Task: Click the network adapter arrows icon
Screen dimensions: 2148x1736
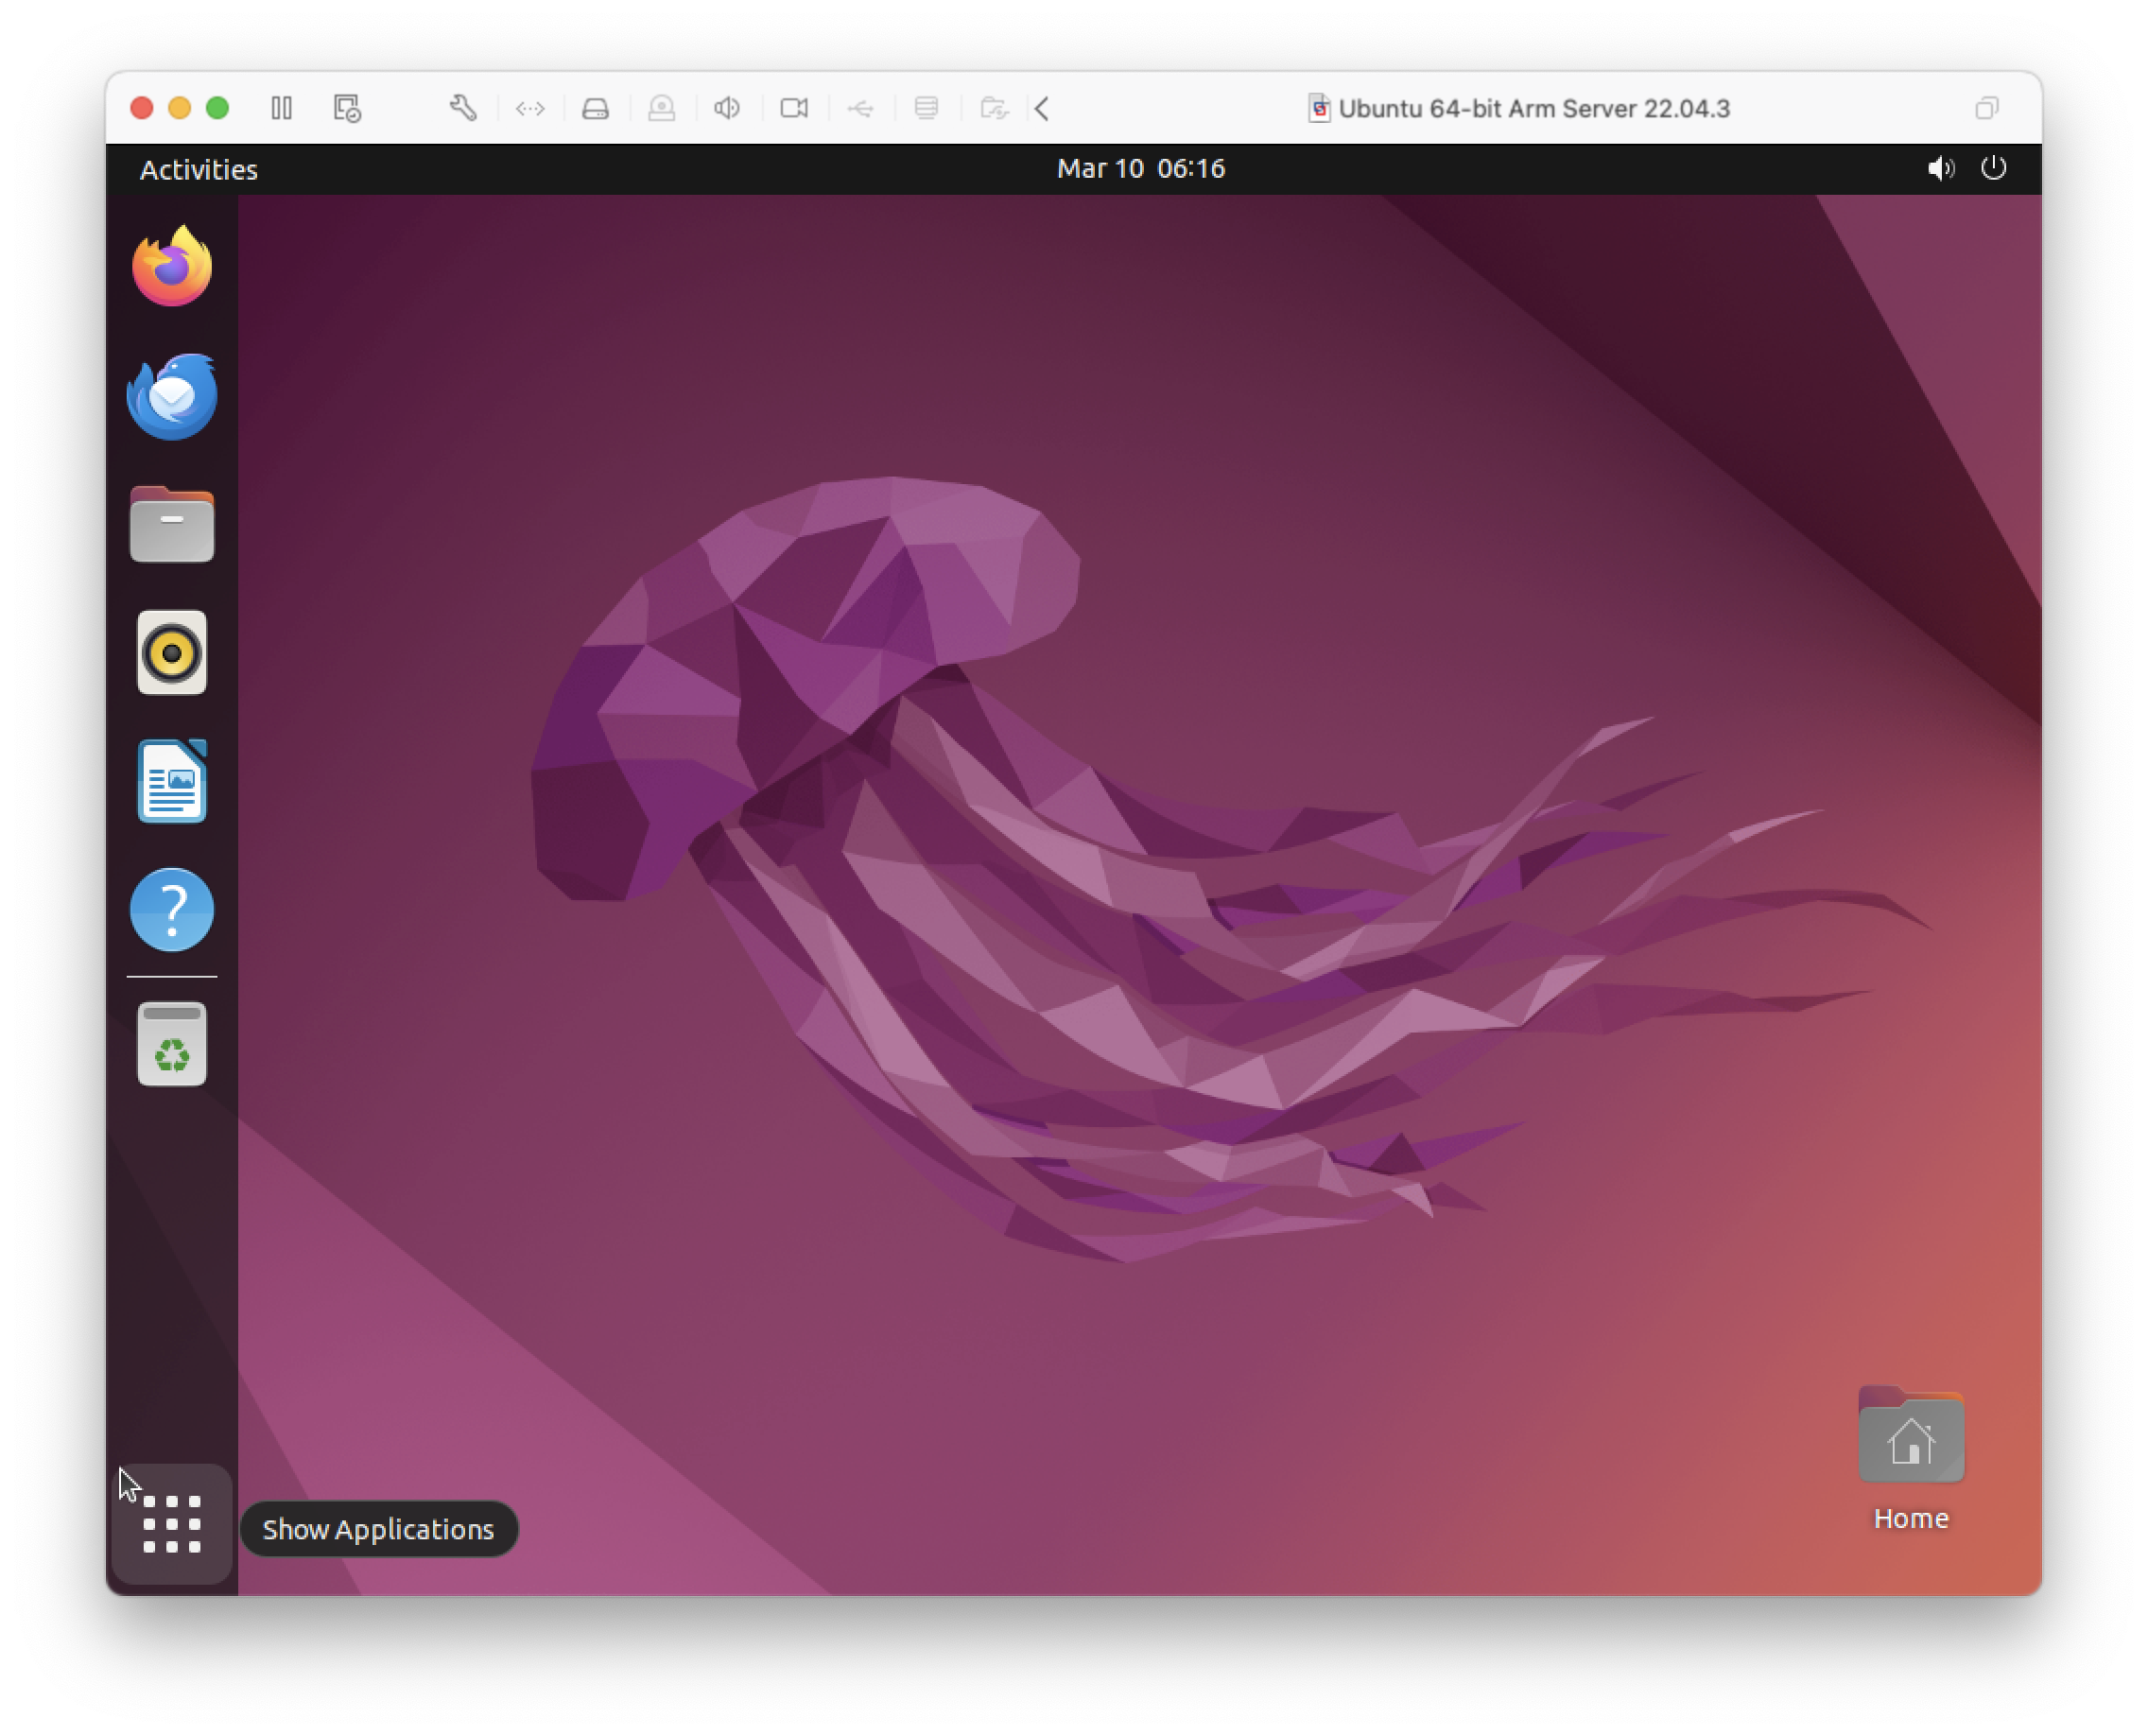Action: coord(530,108)
